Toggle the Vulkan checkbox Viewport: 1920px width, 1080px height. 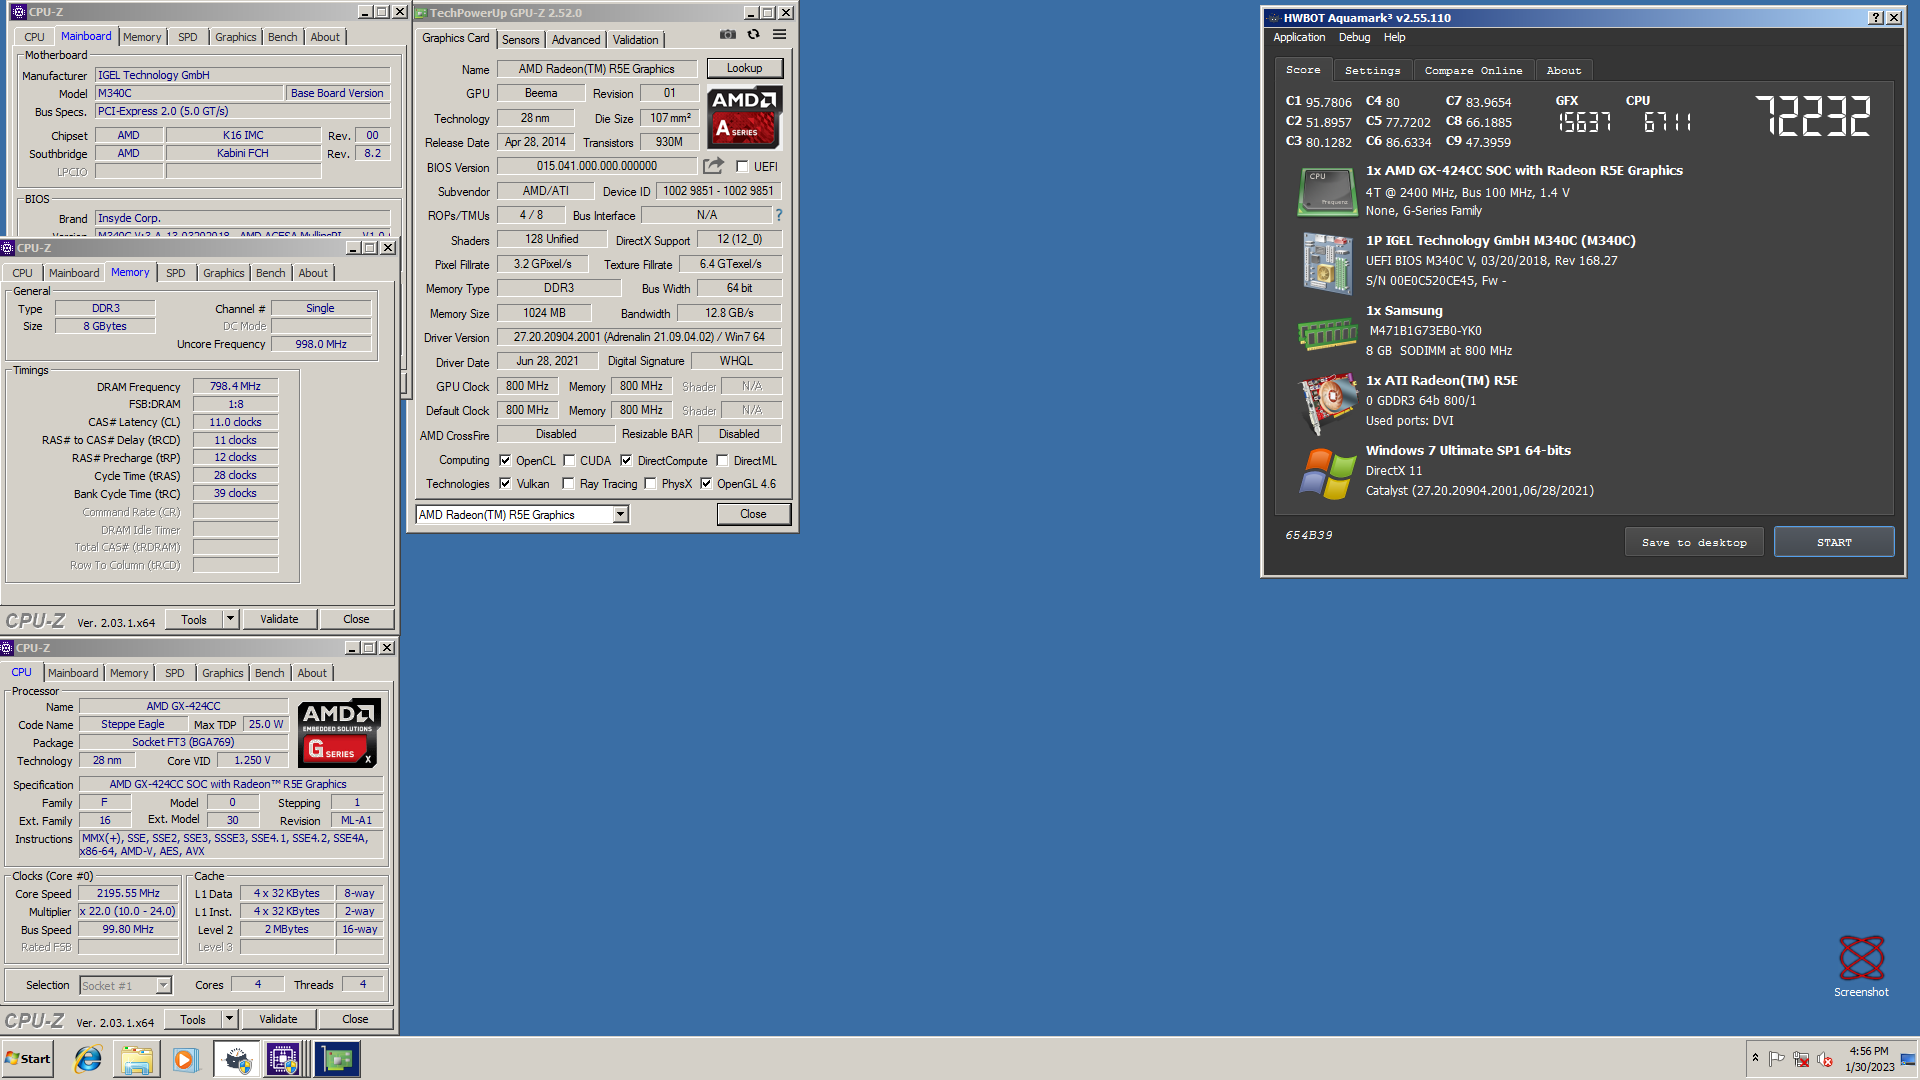[505, 484]
